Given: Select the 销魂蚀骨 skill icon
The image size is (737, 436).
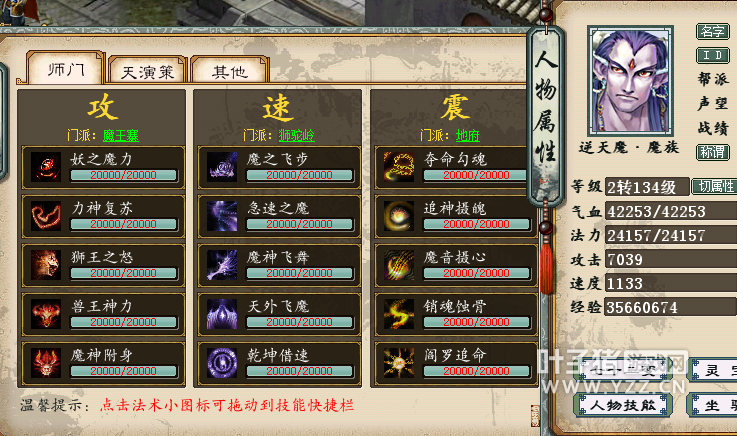Looking at the screenshot, I should [x=399, y=314].
